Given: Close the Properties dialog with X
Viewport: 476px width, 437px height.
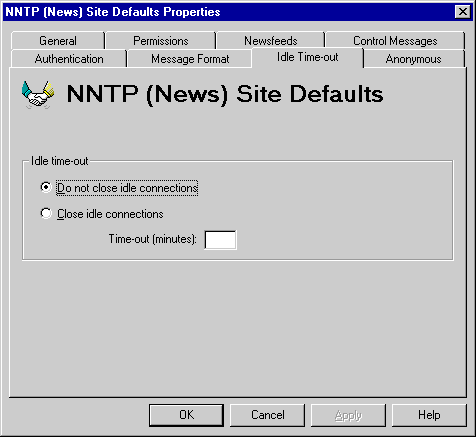Looking at the screenshot, I should (x=463, y=12).
